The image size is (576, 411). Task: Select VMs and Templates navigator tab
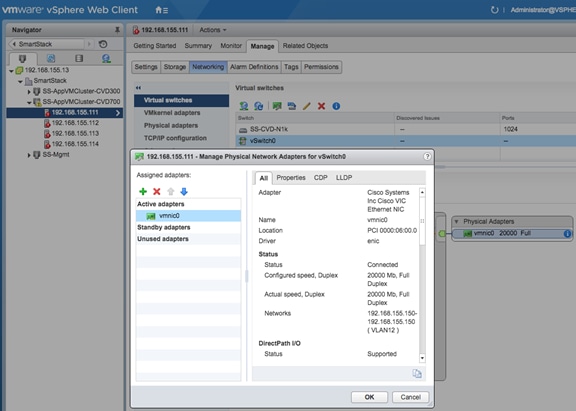coord(51,58)
